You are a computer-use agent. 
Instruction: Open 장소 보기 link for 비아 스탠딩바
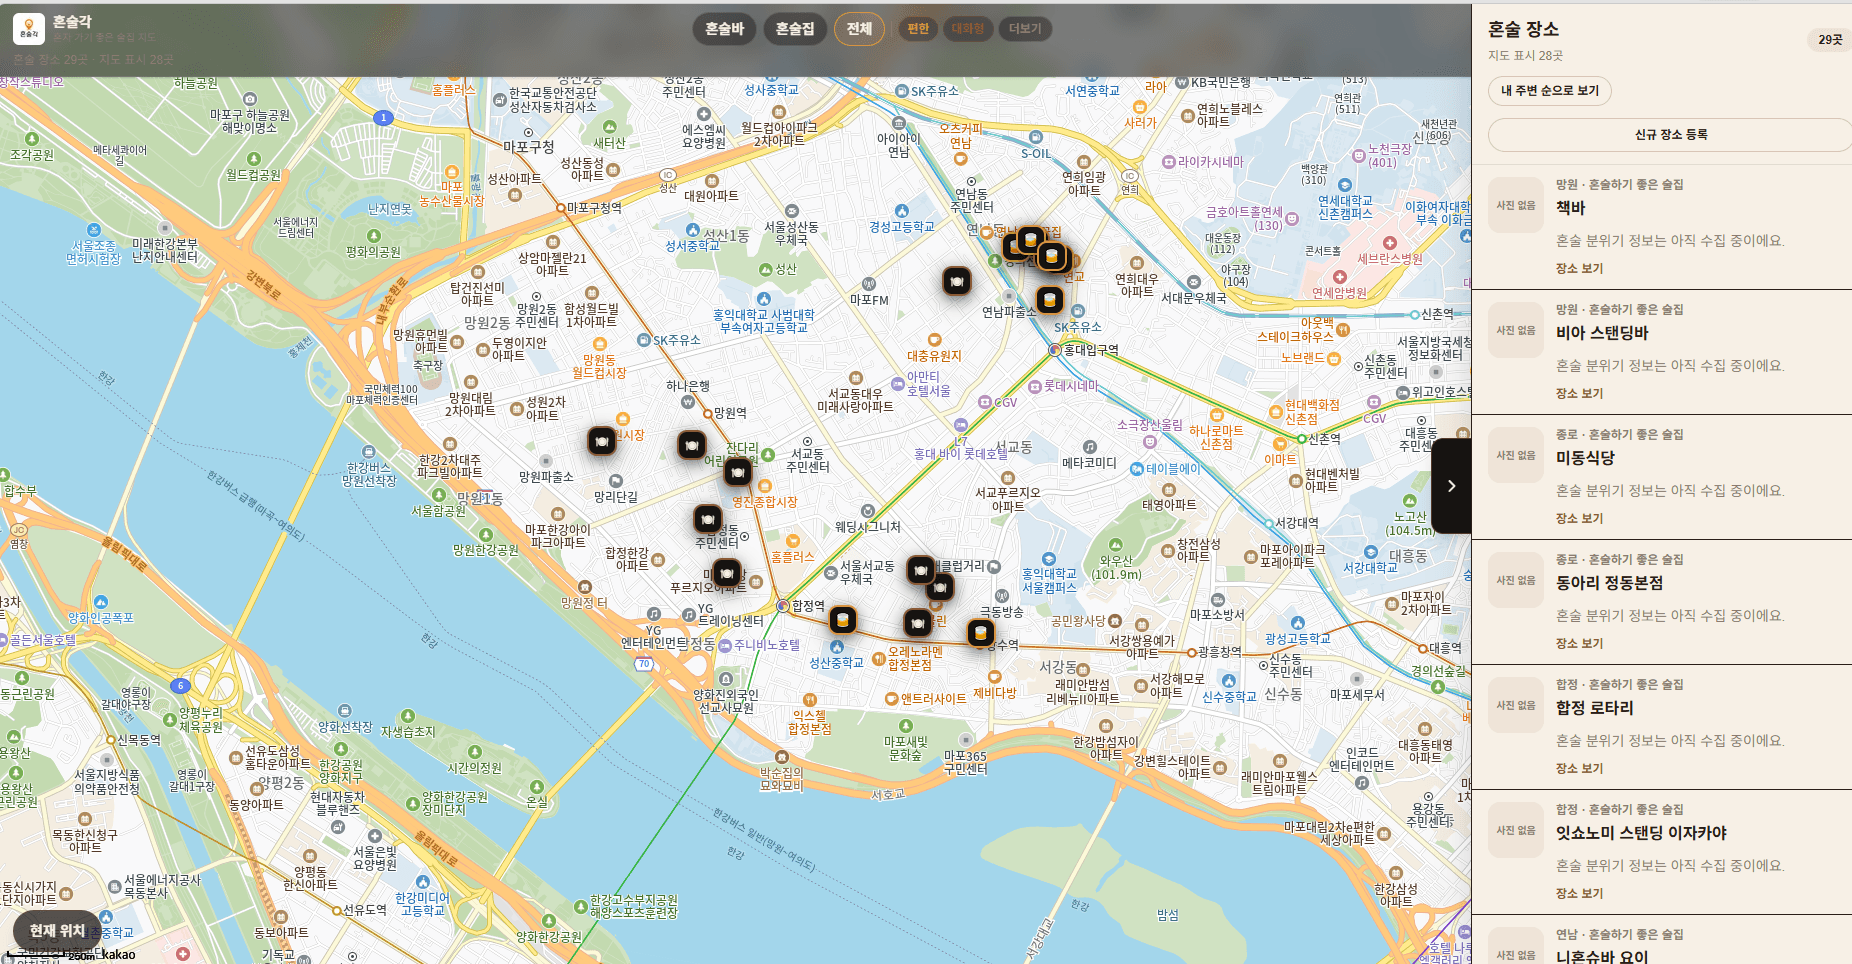pos(1579,394)
